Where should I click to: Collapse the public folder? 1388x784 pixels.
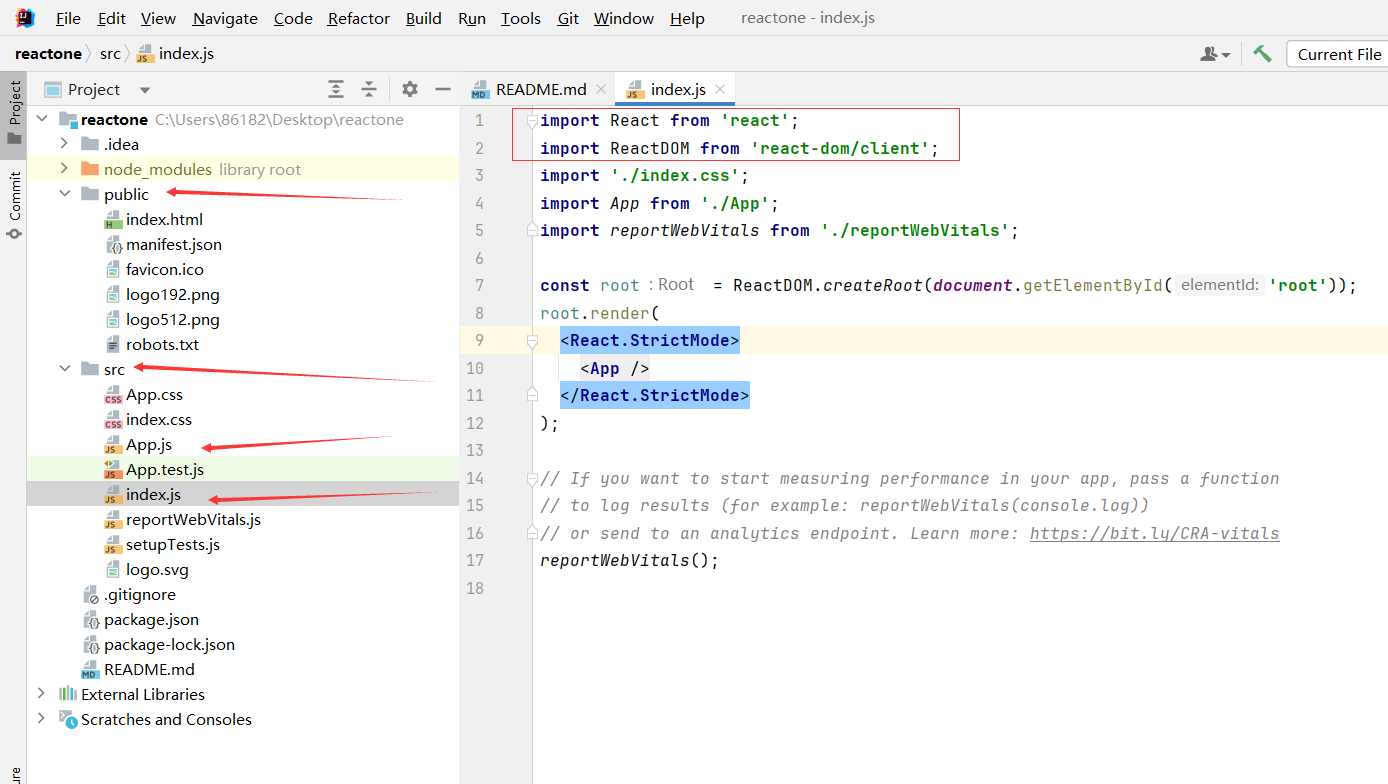[64, 194]
